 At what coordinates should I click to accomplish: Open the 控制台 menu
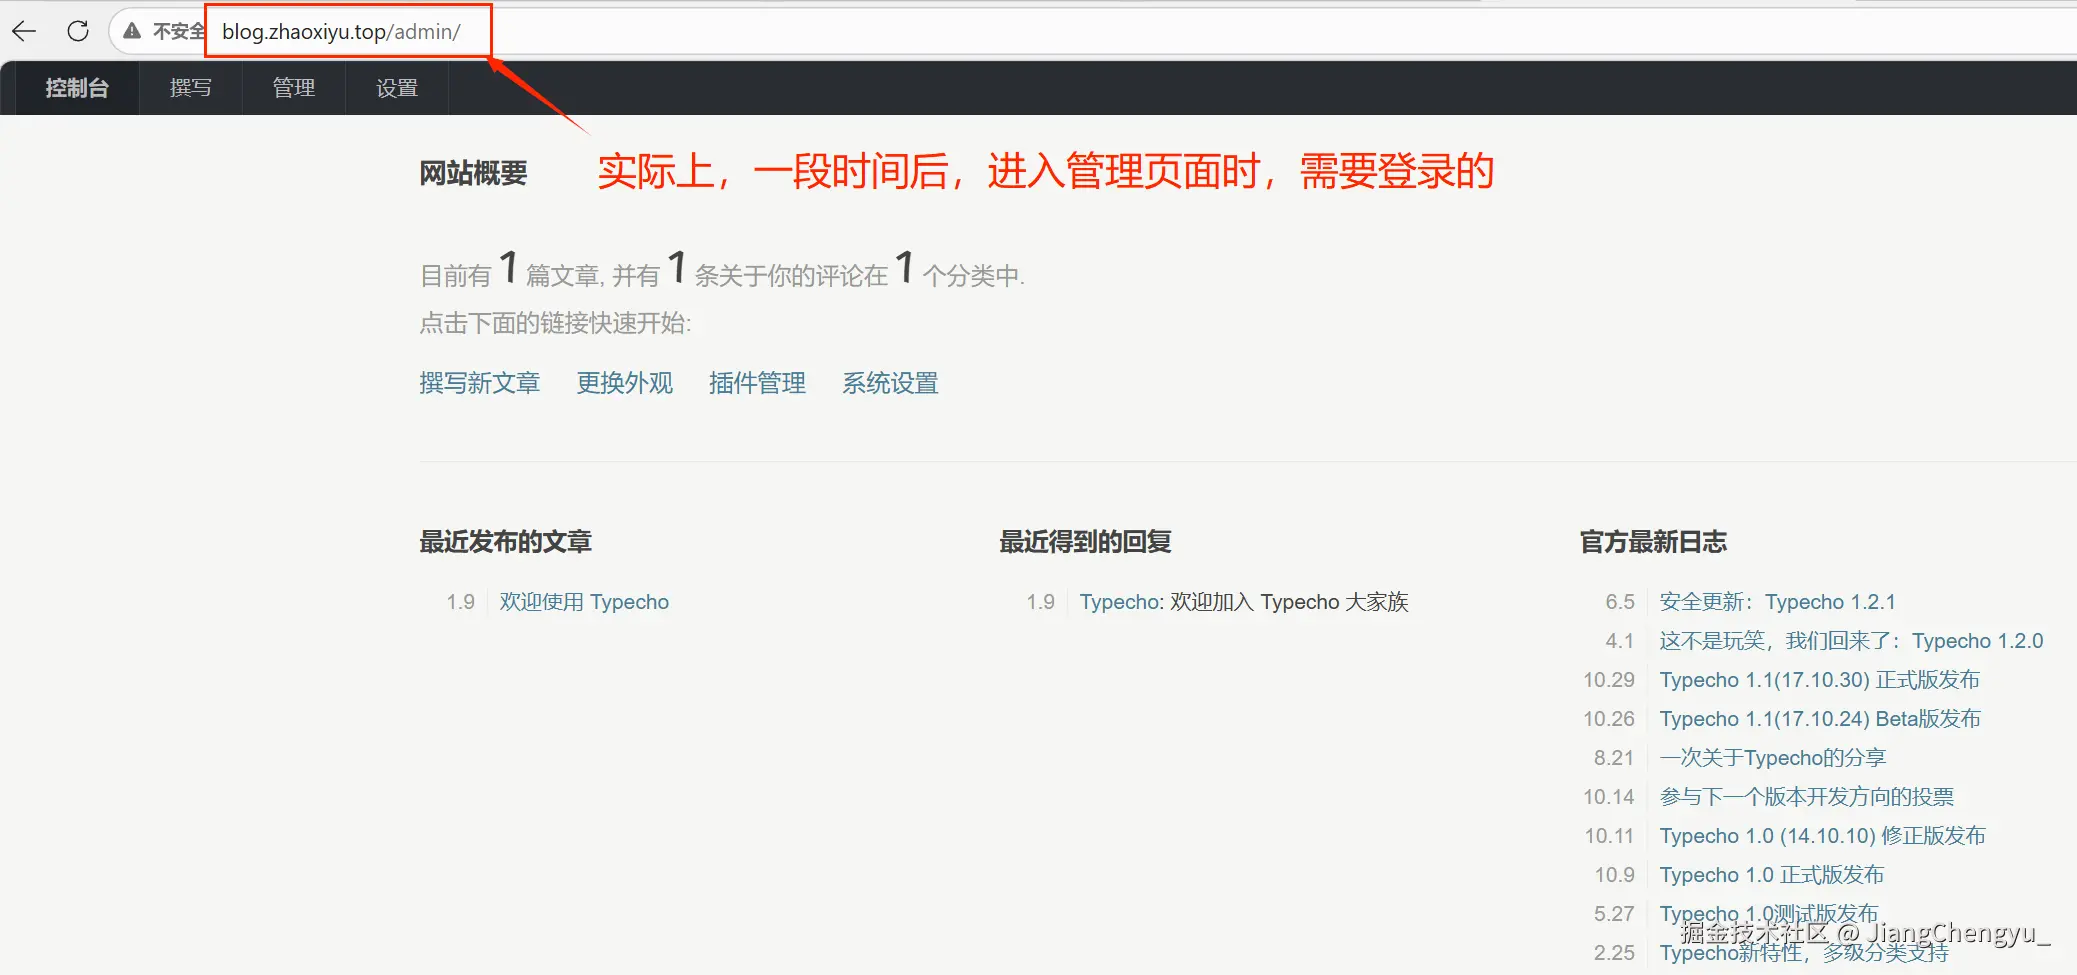point(77,88)
